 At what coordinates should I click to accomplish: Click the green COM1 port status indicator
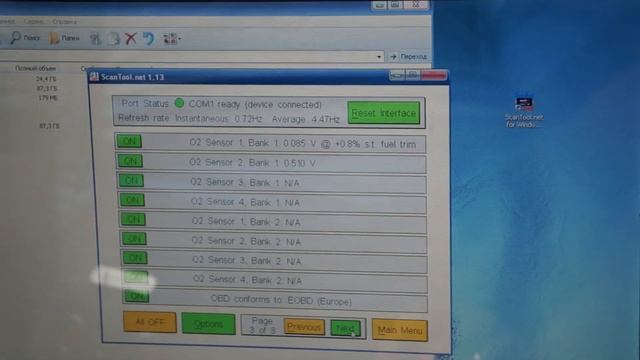[x=179, y=103]
